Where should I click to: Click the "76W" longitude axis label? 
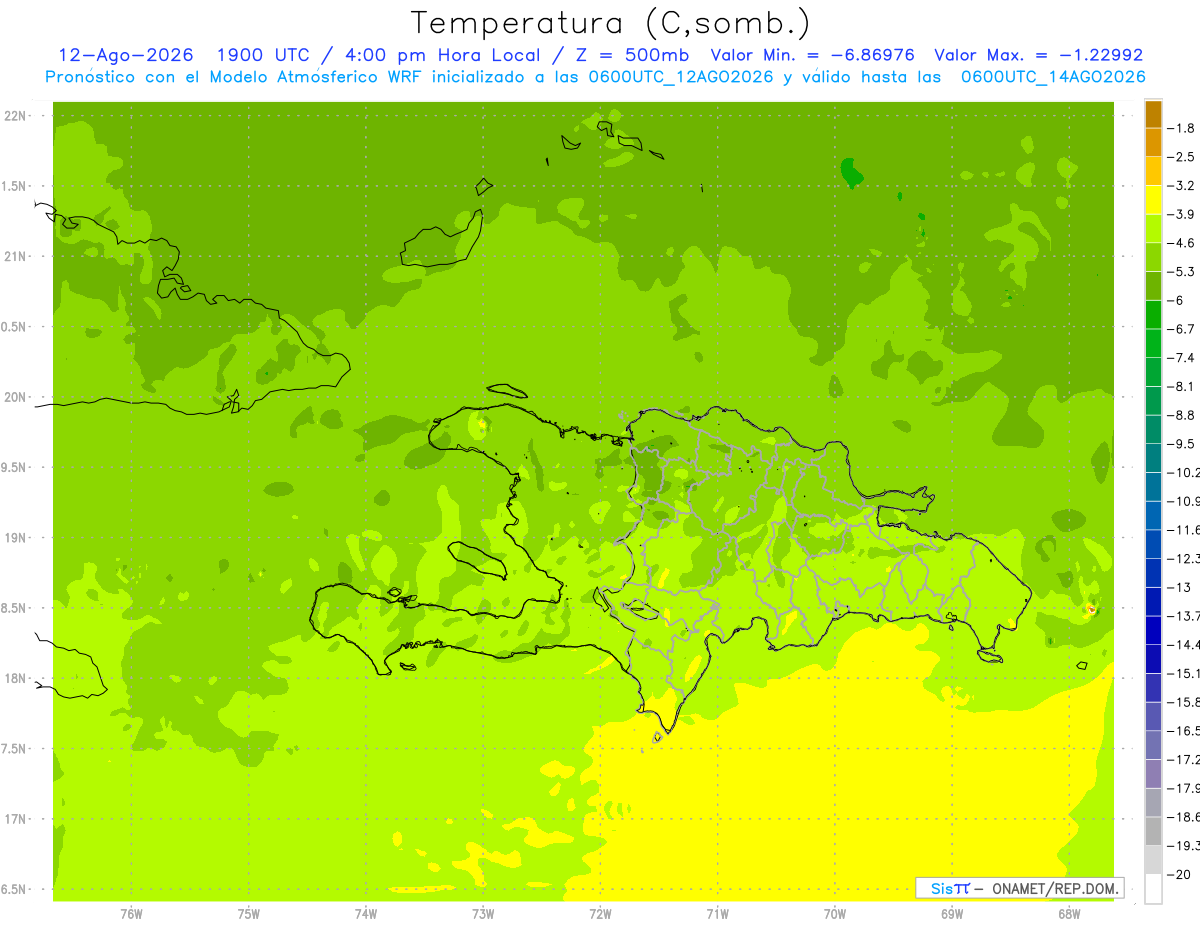(131, 914)
